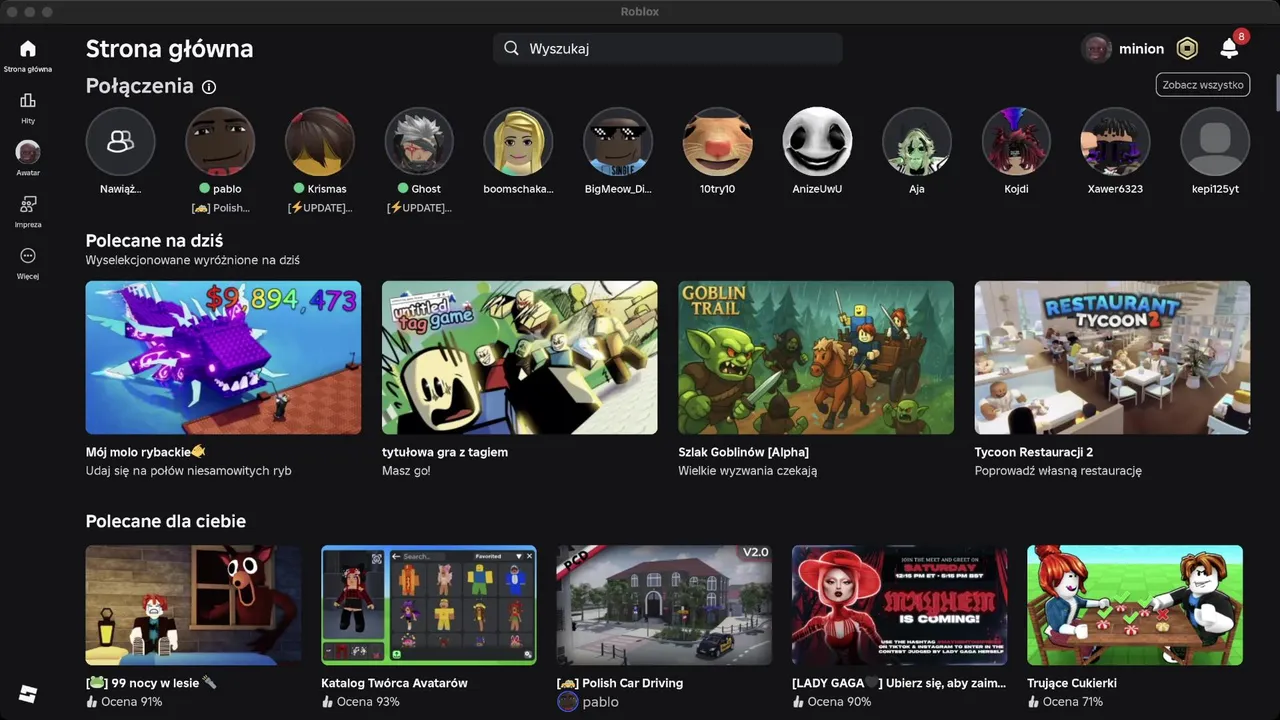Open the Restaurant Tycoon 2 thumbnail
The width and height of the screenshot is (1280, 720).
[x=1112, y=357]
